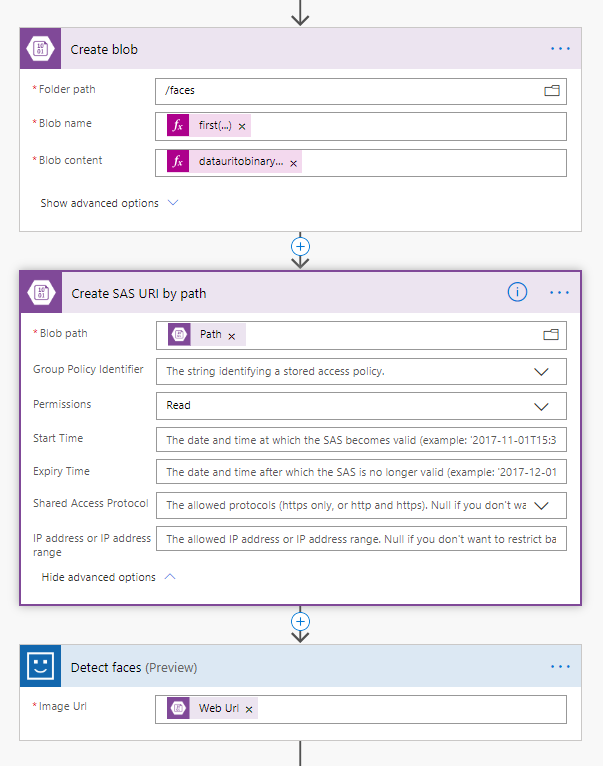Select the Detect faces (Preview) title
Screen dimensions: 603x766
click(x=134, y=667)
